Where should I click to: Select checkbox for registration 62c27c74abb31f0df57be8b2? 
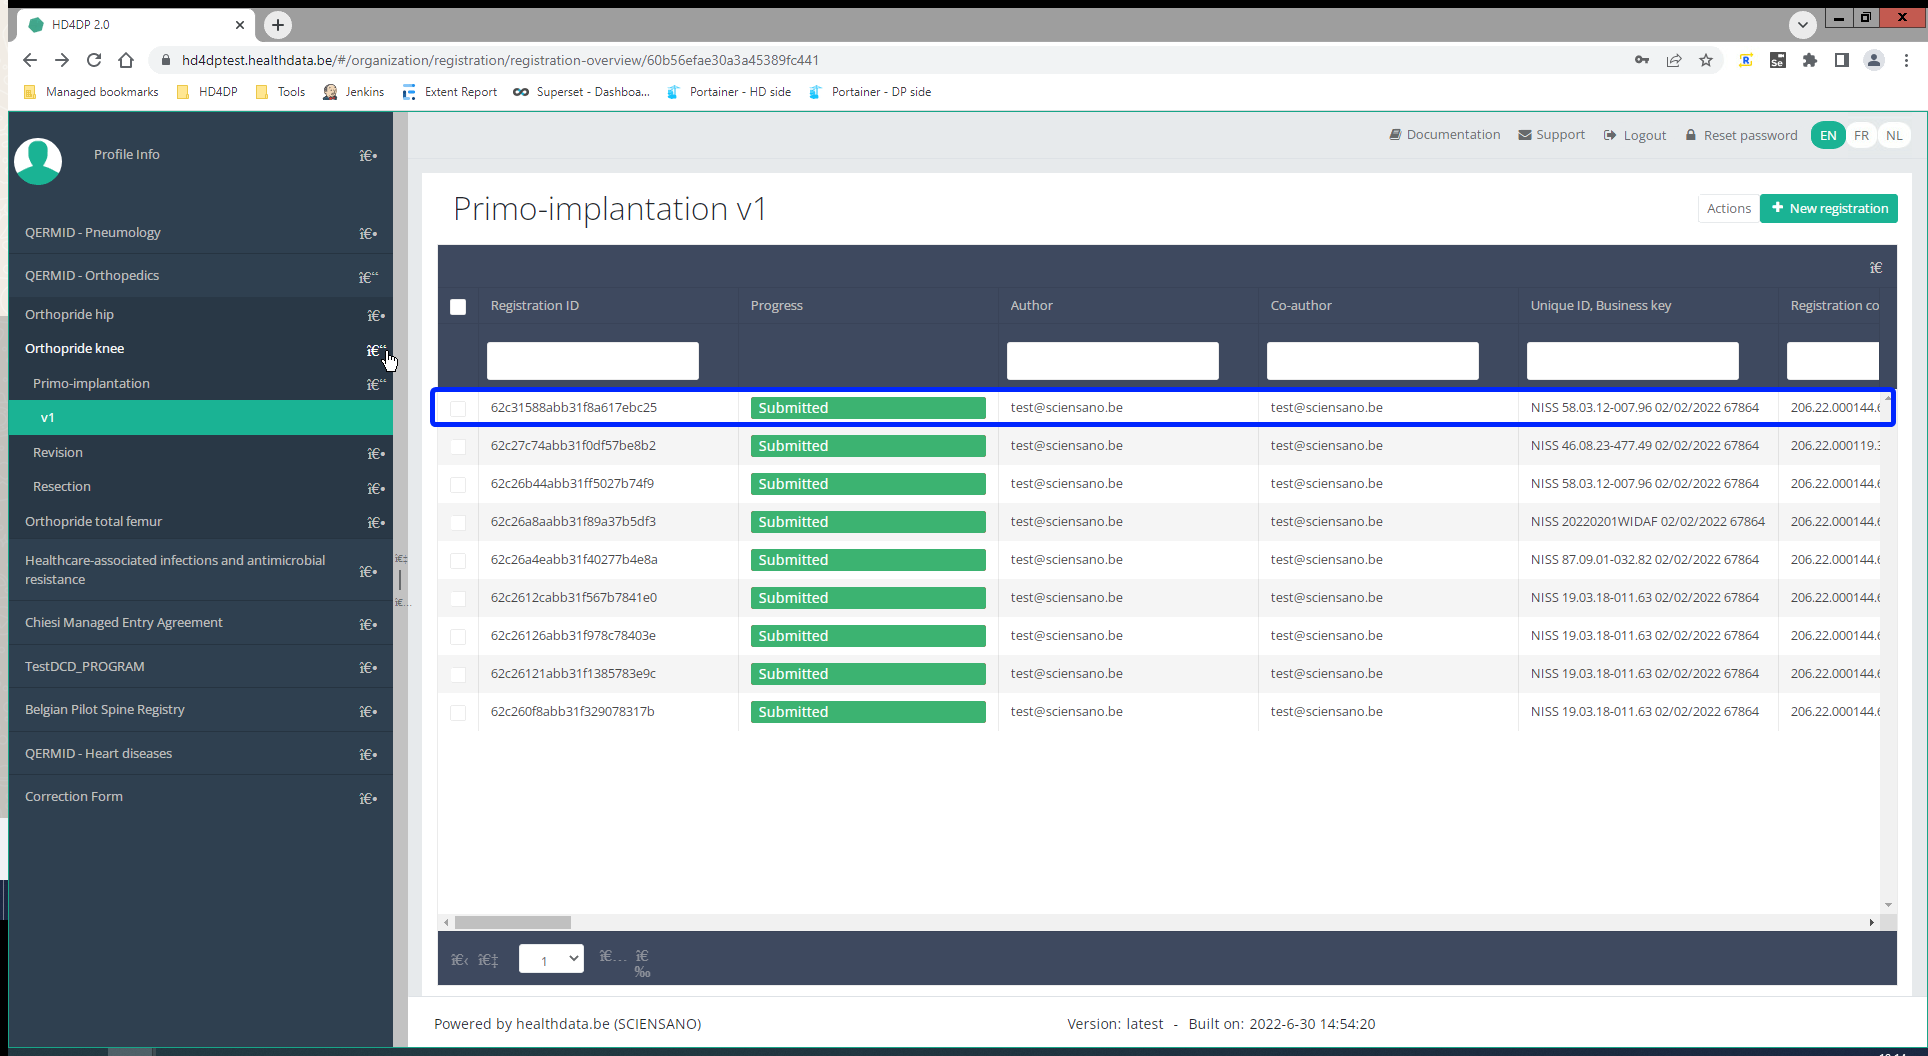(458, 446)
